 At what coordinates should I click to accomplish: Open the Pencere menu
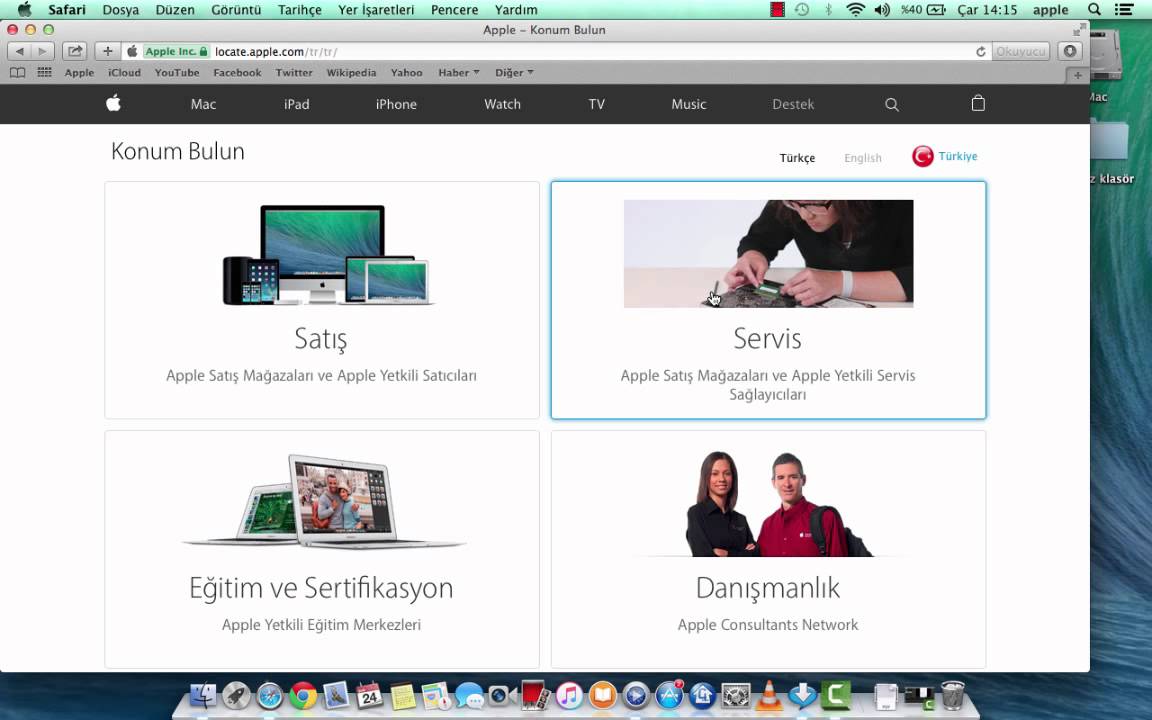tap(454, 10)
